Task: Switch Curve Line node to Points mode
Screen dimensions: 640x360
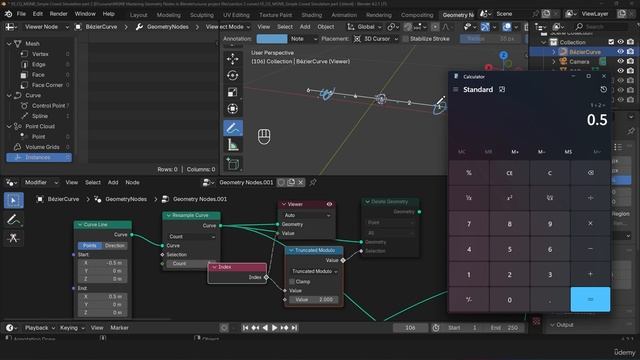Action: (90, 246)
